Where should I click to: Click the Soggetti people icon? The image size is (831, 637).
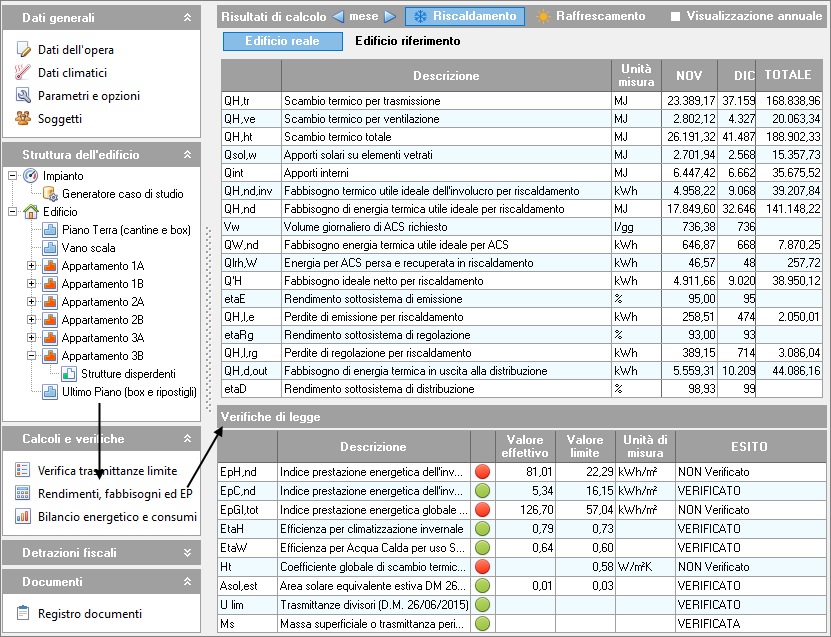click(x=23, y=119)
